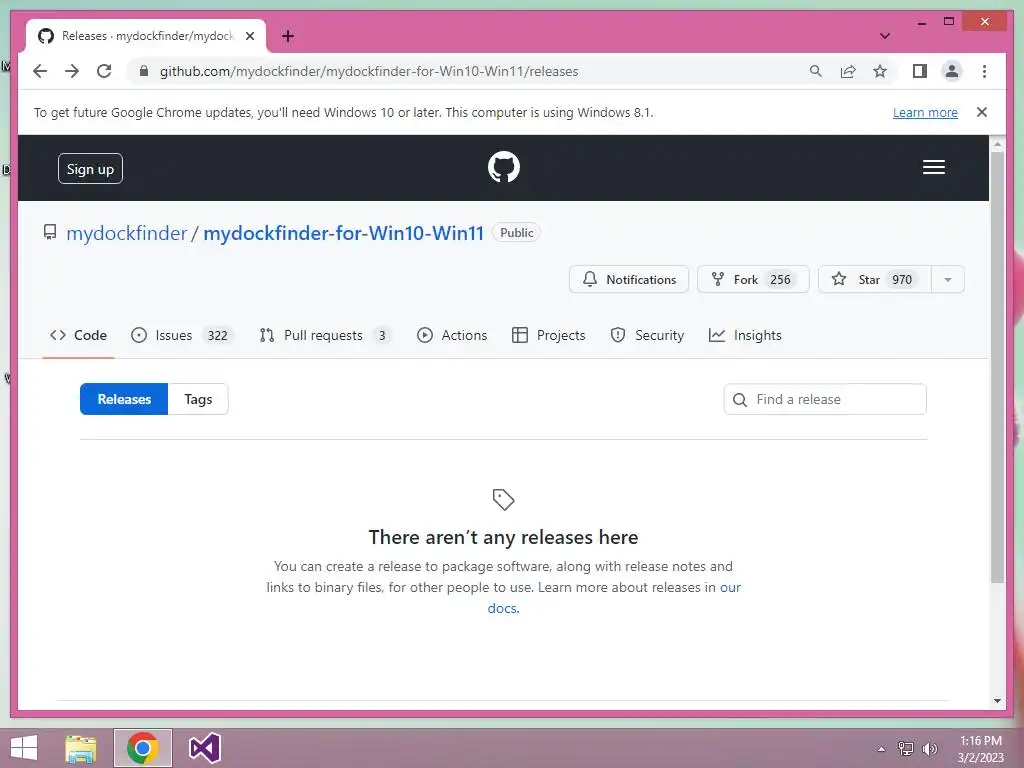Star the repository

coord(874,280)
